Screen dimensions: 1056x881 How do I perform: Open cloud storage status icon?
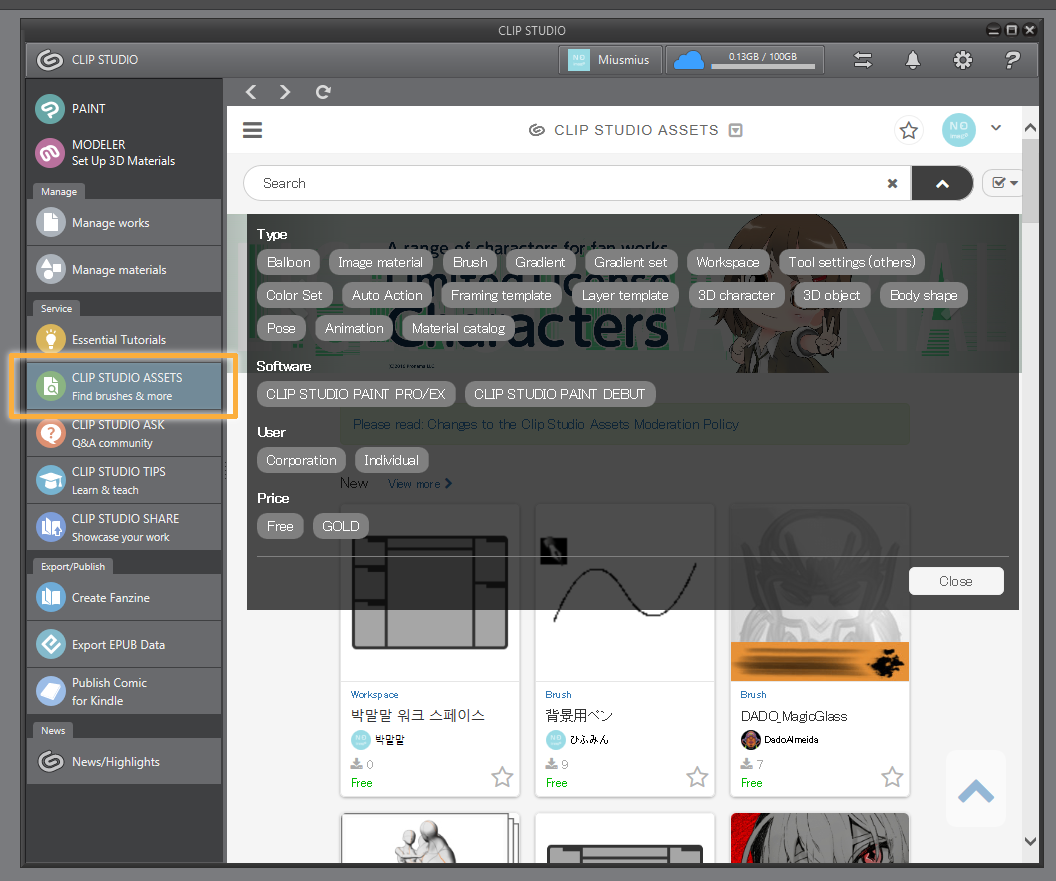pos(689,60)
